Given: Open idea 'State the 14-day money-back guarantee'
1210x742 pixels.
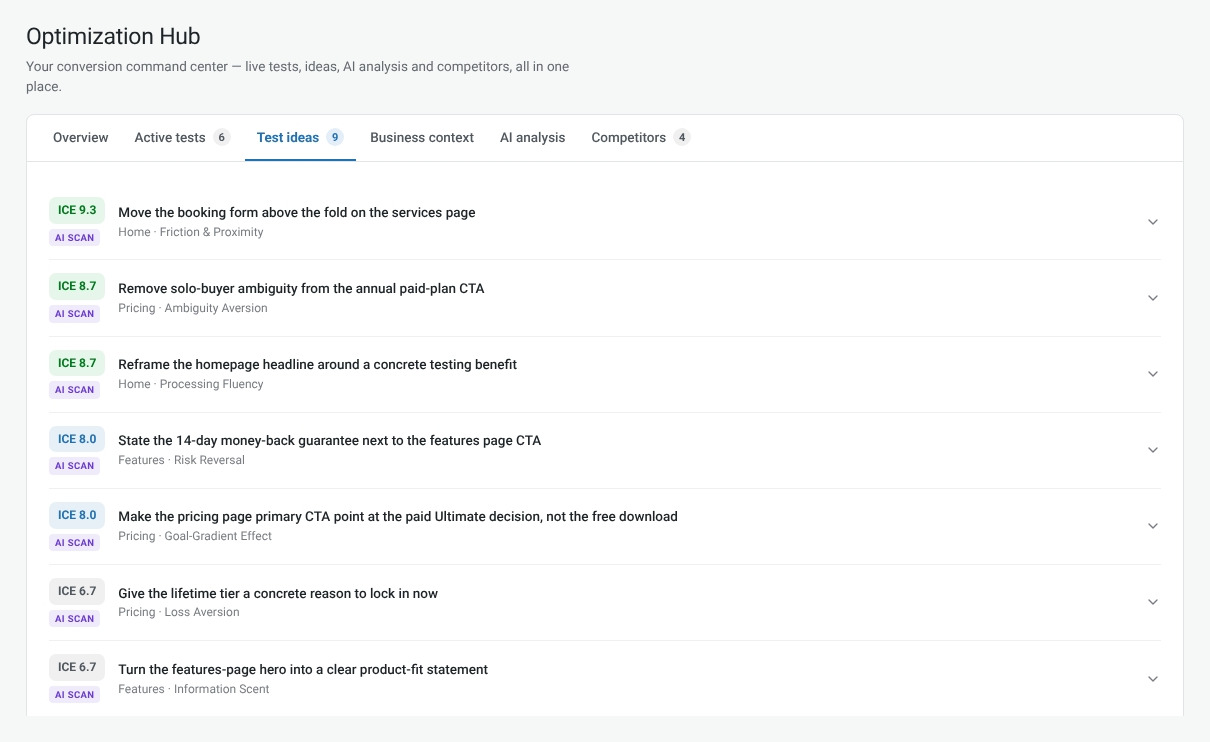Looking at the screenshot, I should tap(329, 441).
